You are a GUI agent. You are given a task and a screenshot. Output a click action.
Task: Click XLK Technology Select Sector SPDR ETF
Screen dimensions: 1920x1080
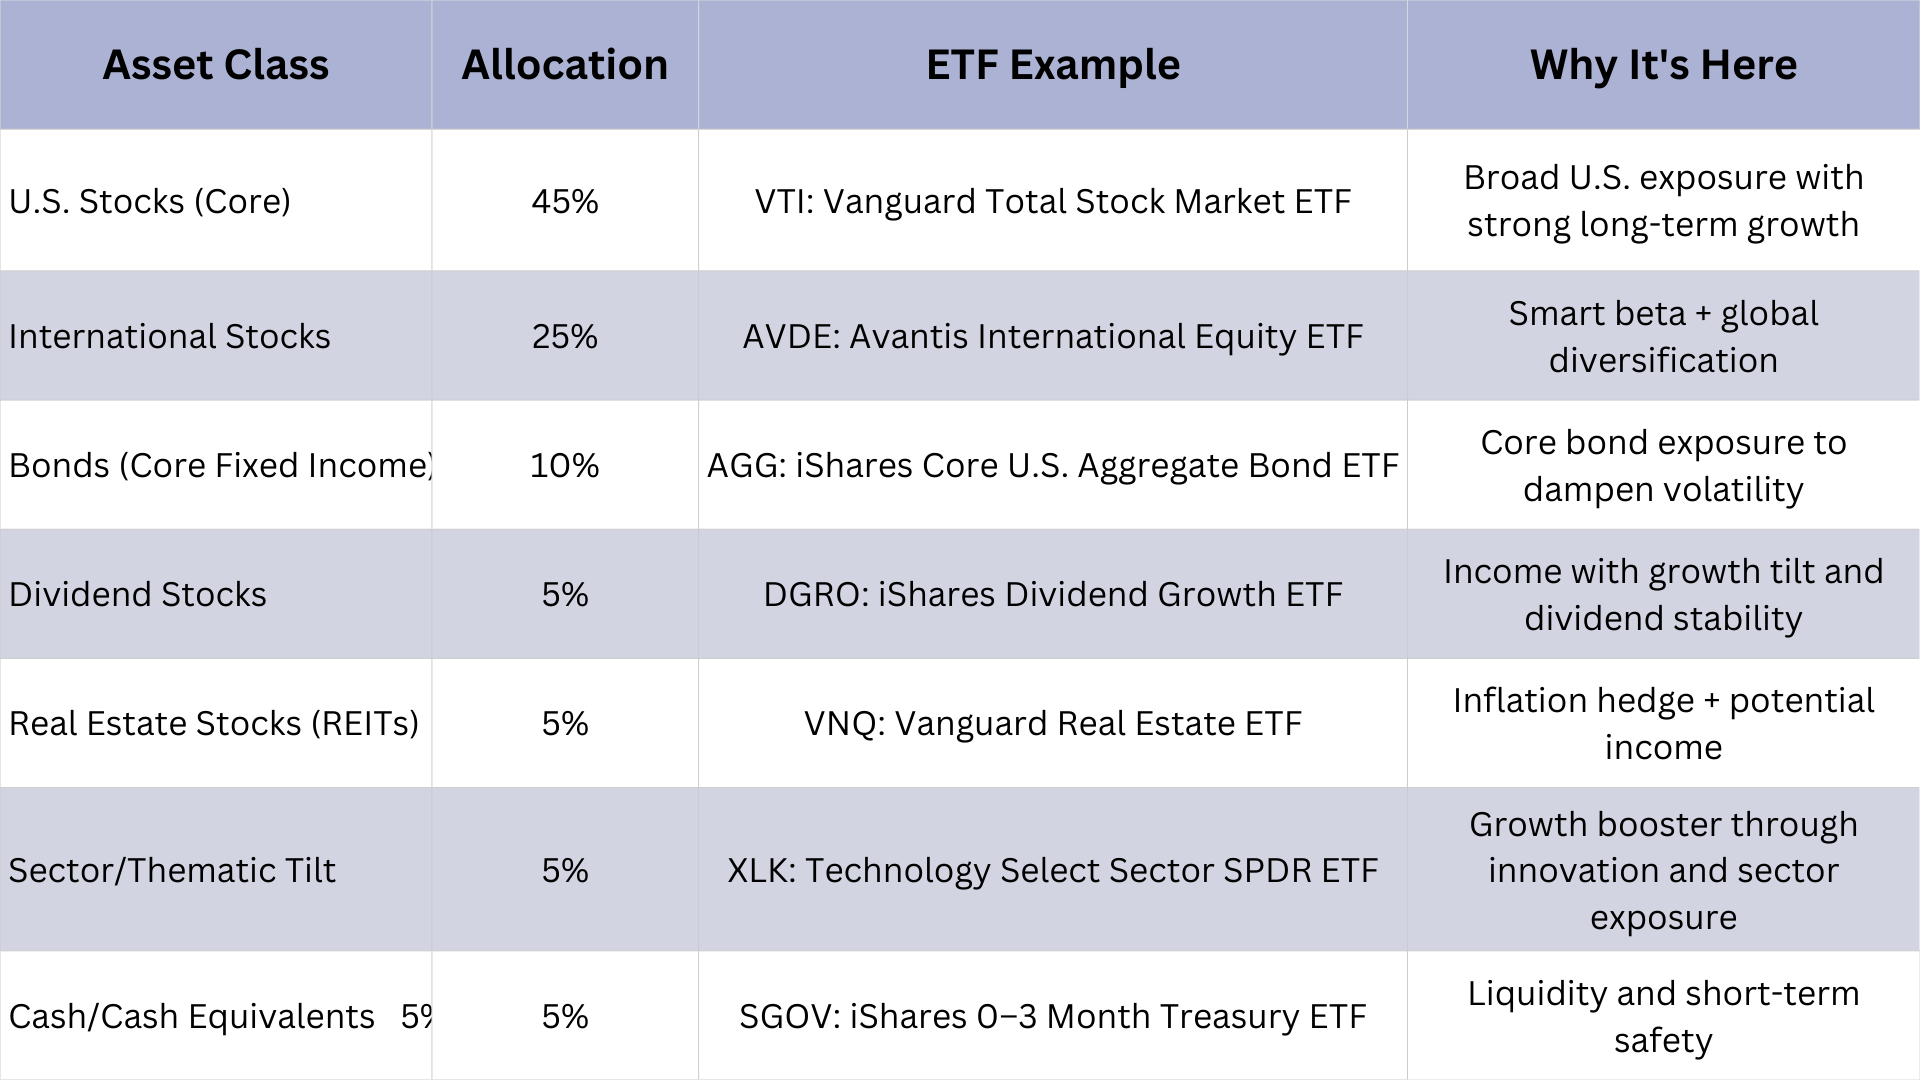tap(1052, 870)
